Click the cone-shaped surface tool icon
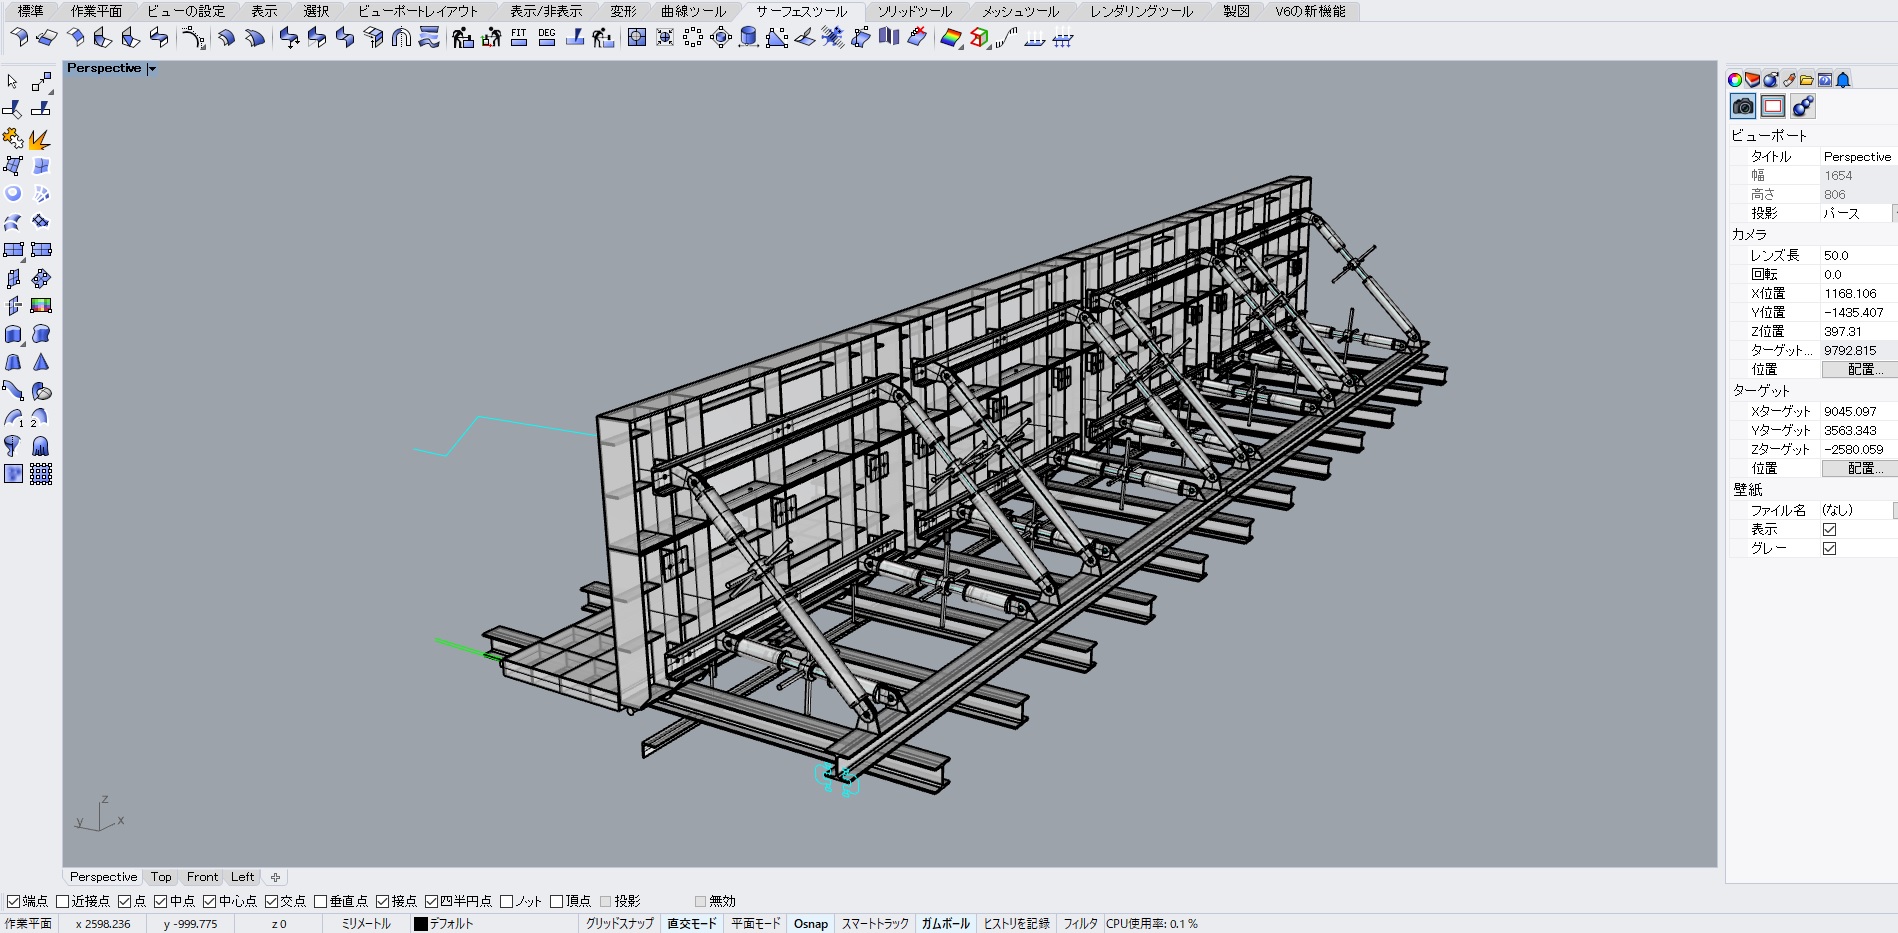Viewport: 1898px width, 933px height. pyautogui.click(x=41, y=362)
